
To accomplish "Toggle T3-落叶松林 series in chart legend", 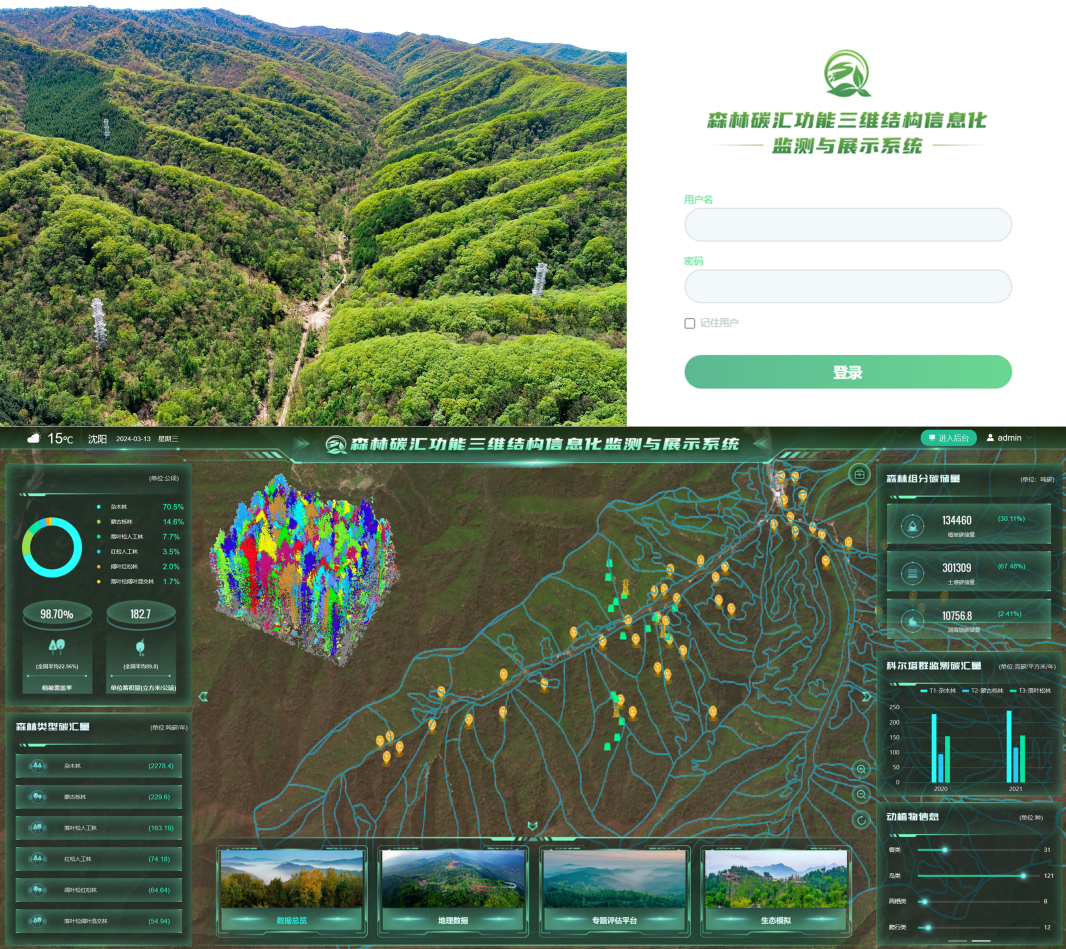I will 1030,691.
